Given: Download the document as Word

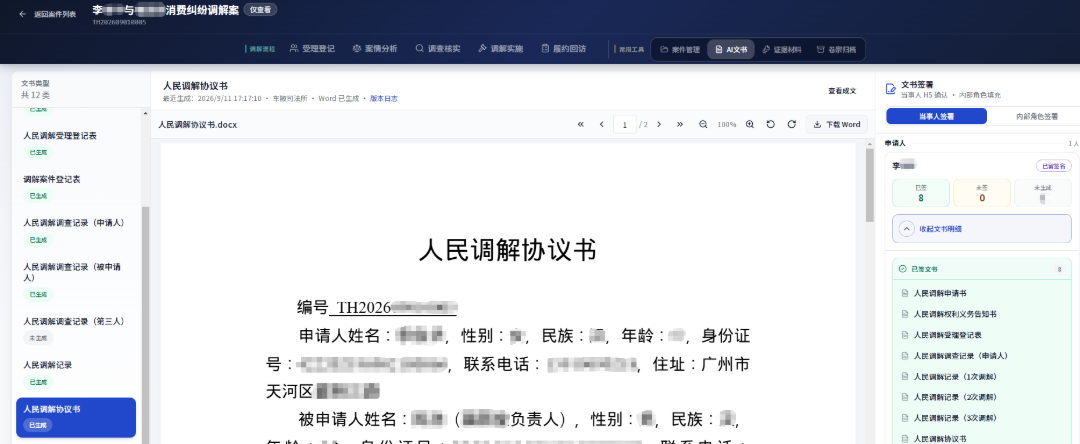Looking at the screenshot, I should (836, 125).
